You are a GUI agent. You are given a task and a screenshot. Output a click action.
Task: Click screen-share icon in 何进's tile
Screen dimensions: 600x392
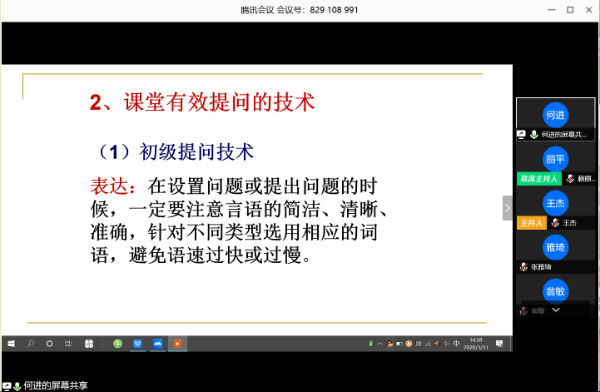point(521,134)
